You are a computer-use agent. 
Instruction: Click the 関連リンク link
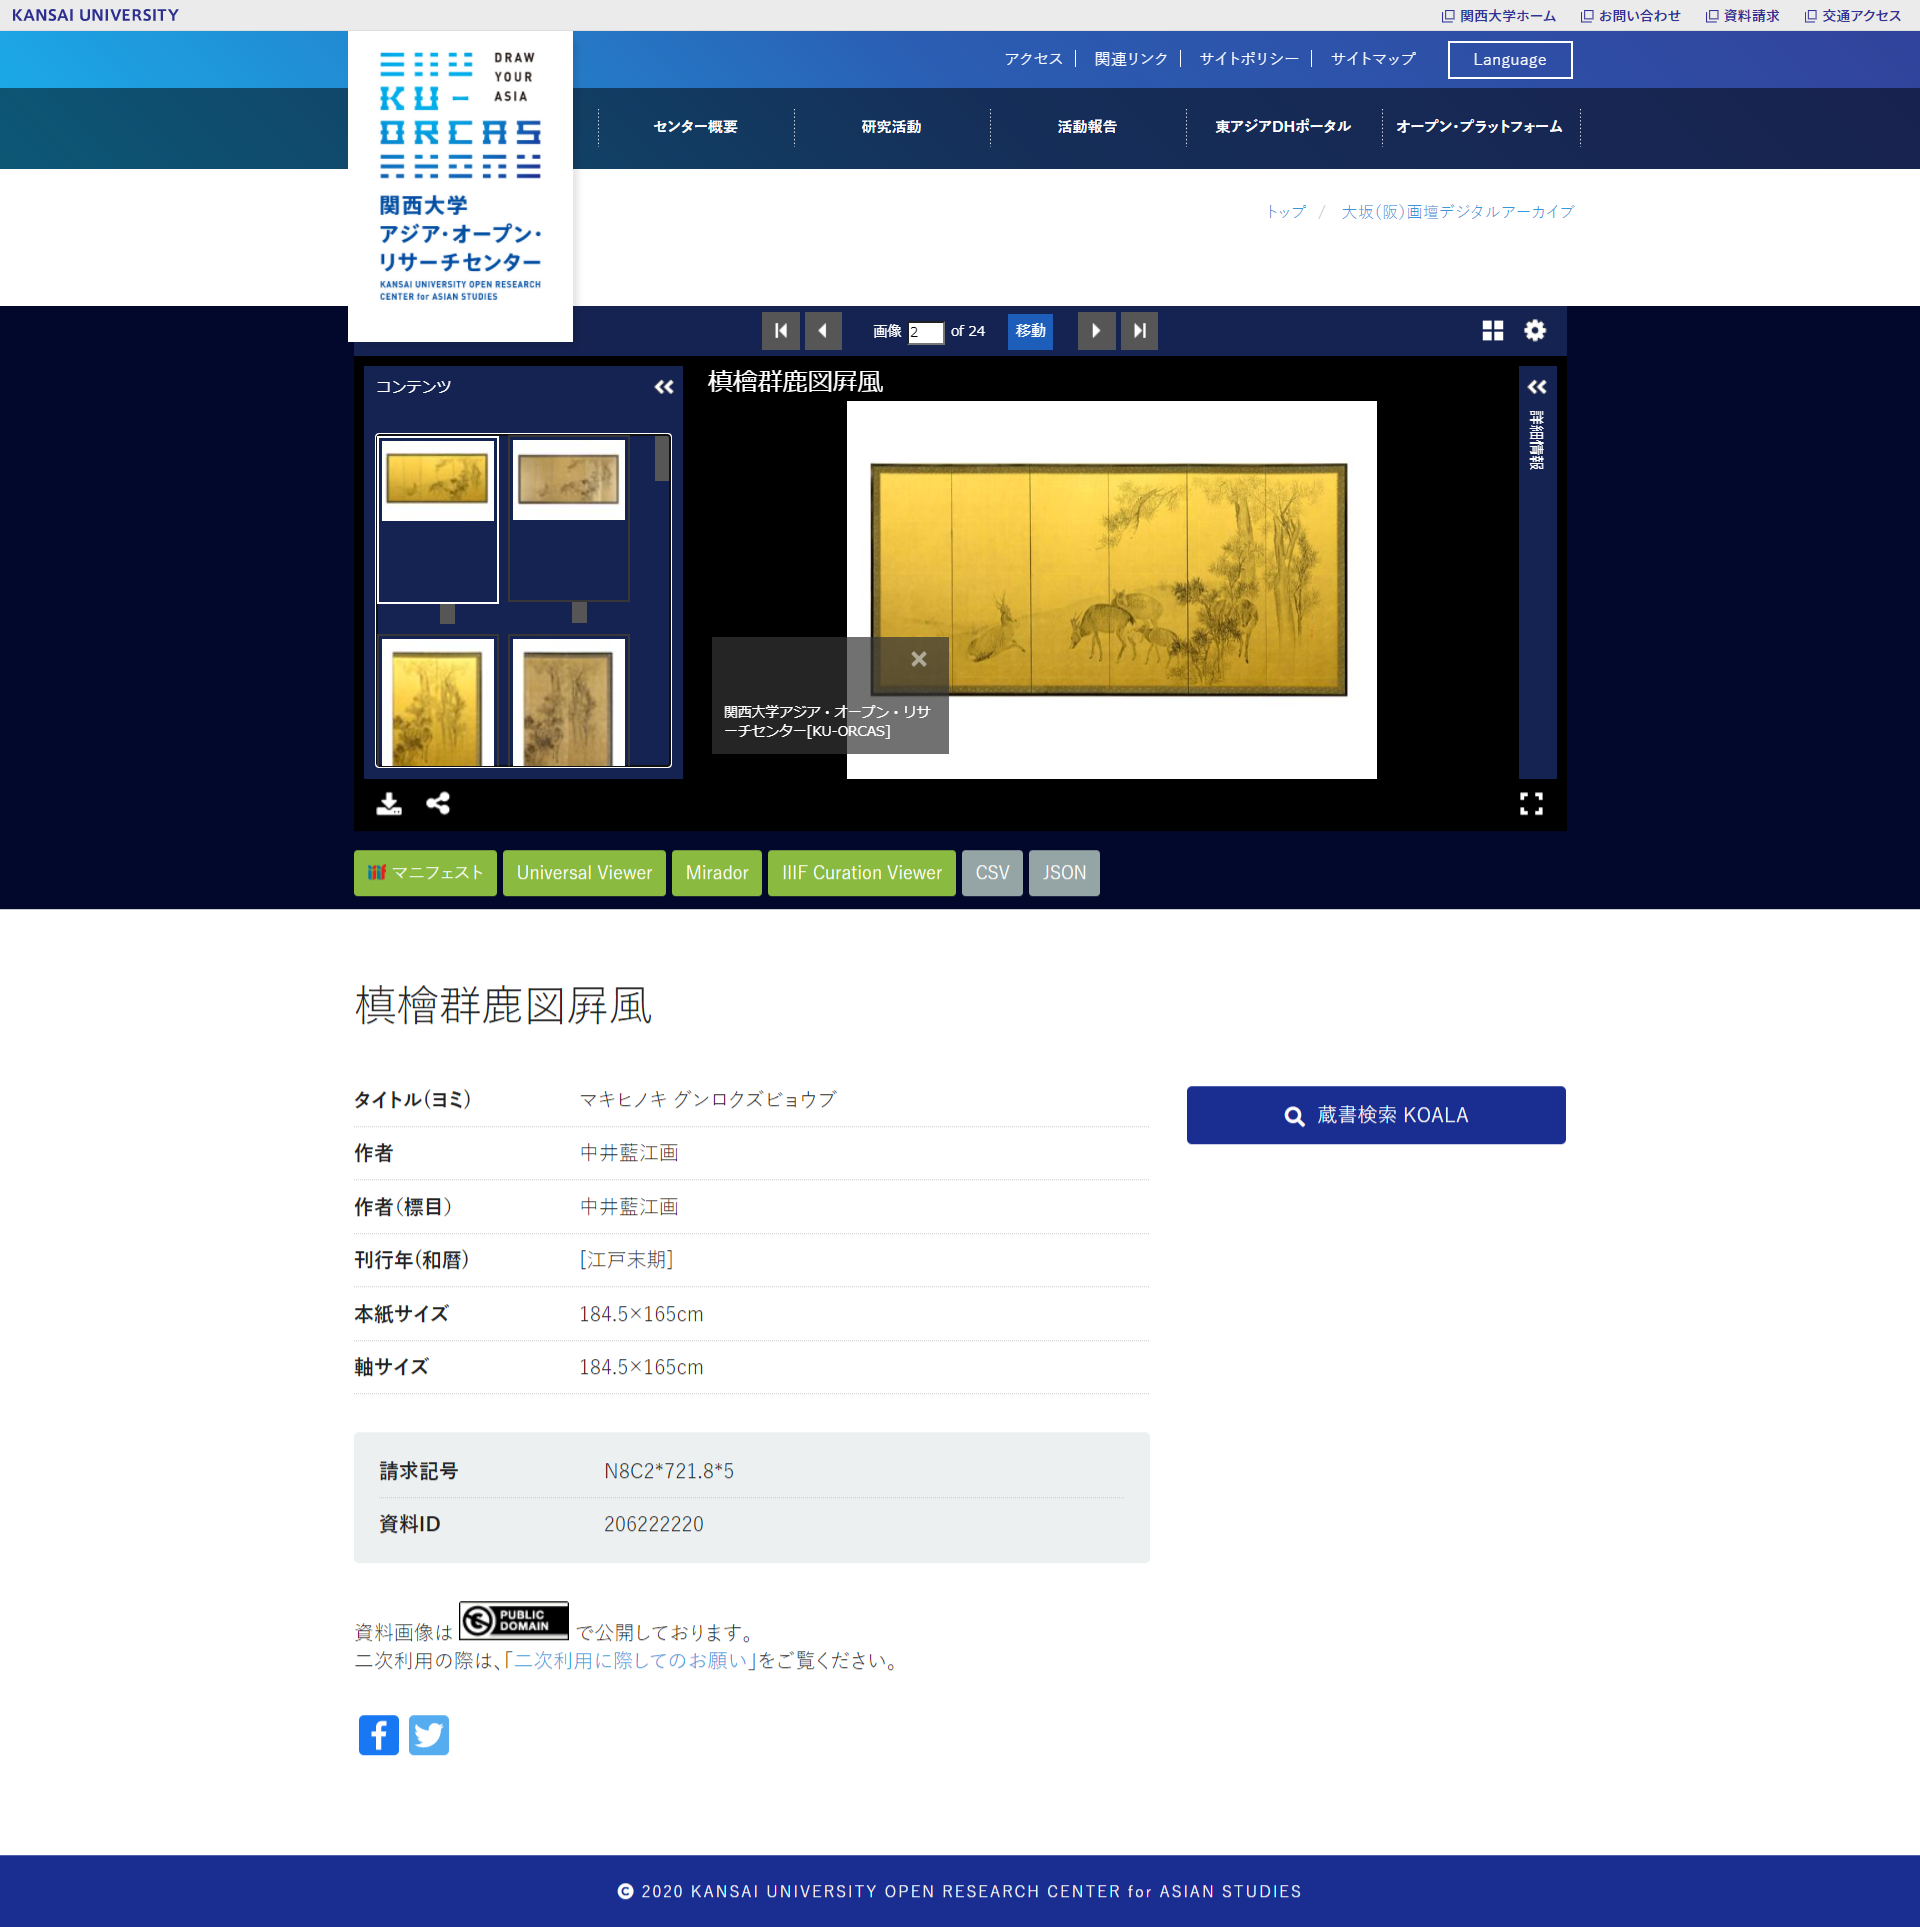(x=1131, y=59)
